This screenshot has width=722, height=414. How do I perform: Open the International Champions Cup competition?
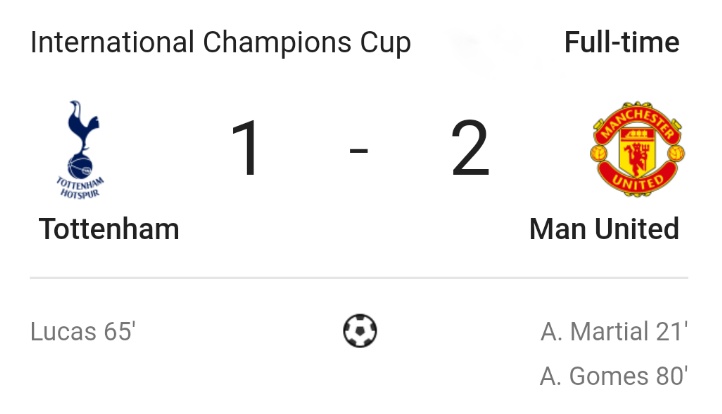pos(220,43)
